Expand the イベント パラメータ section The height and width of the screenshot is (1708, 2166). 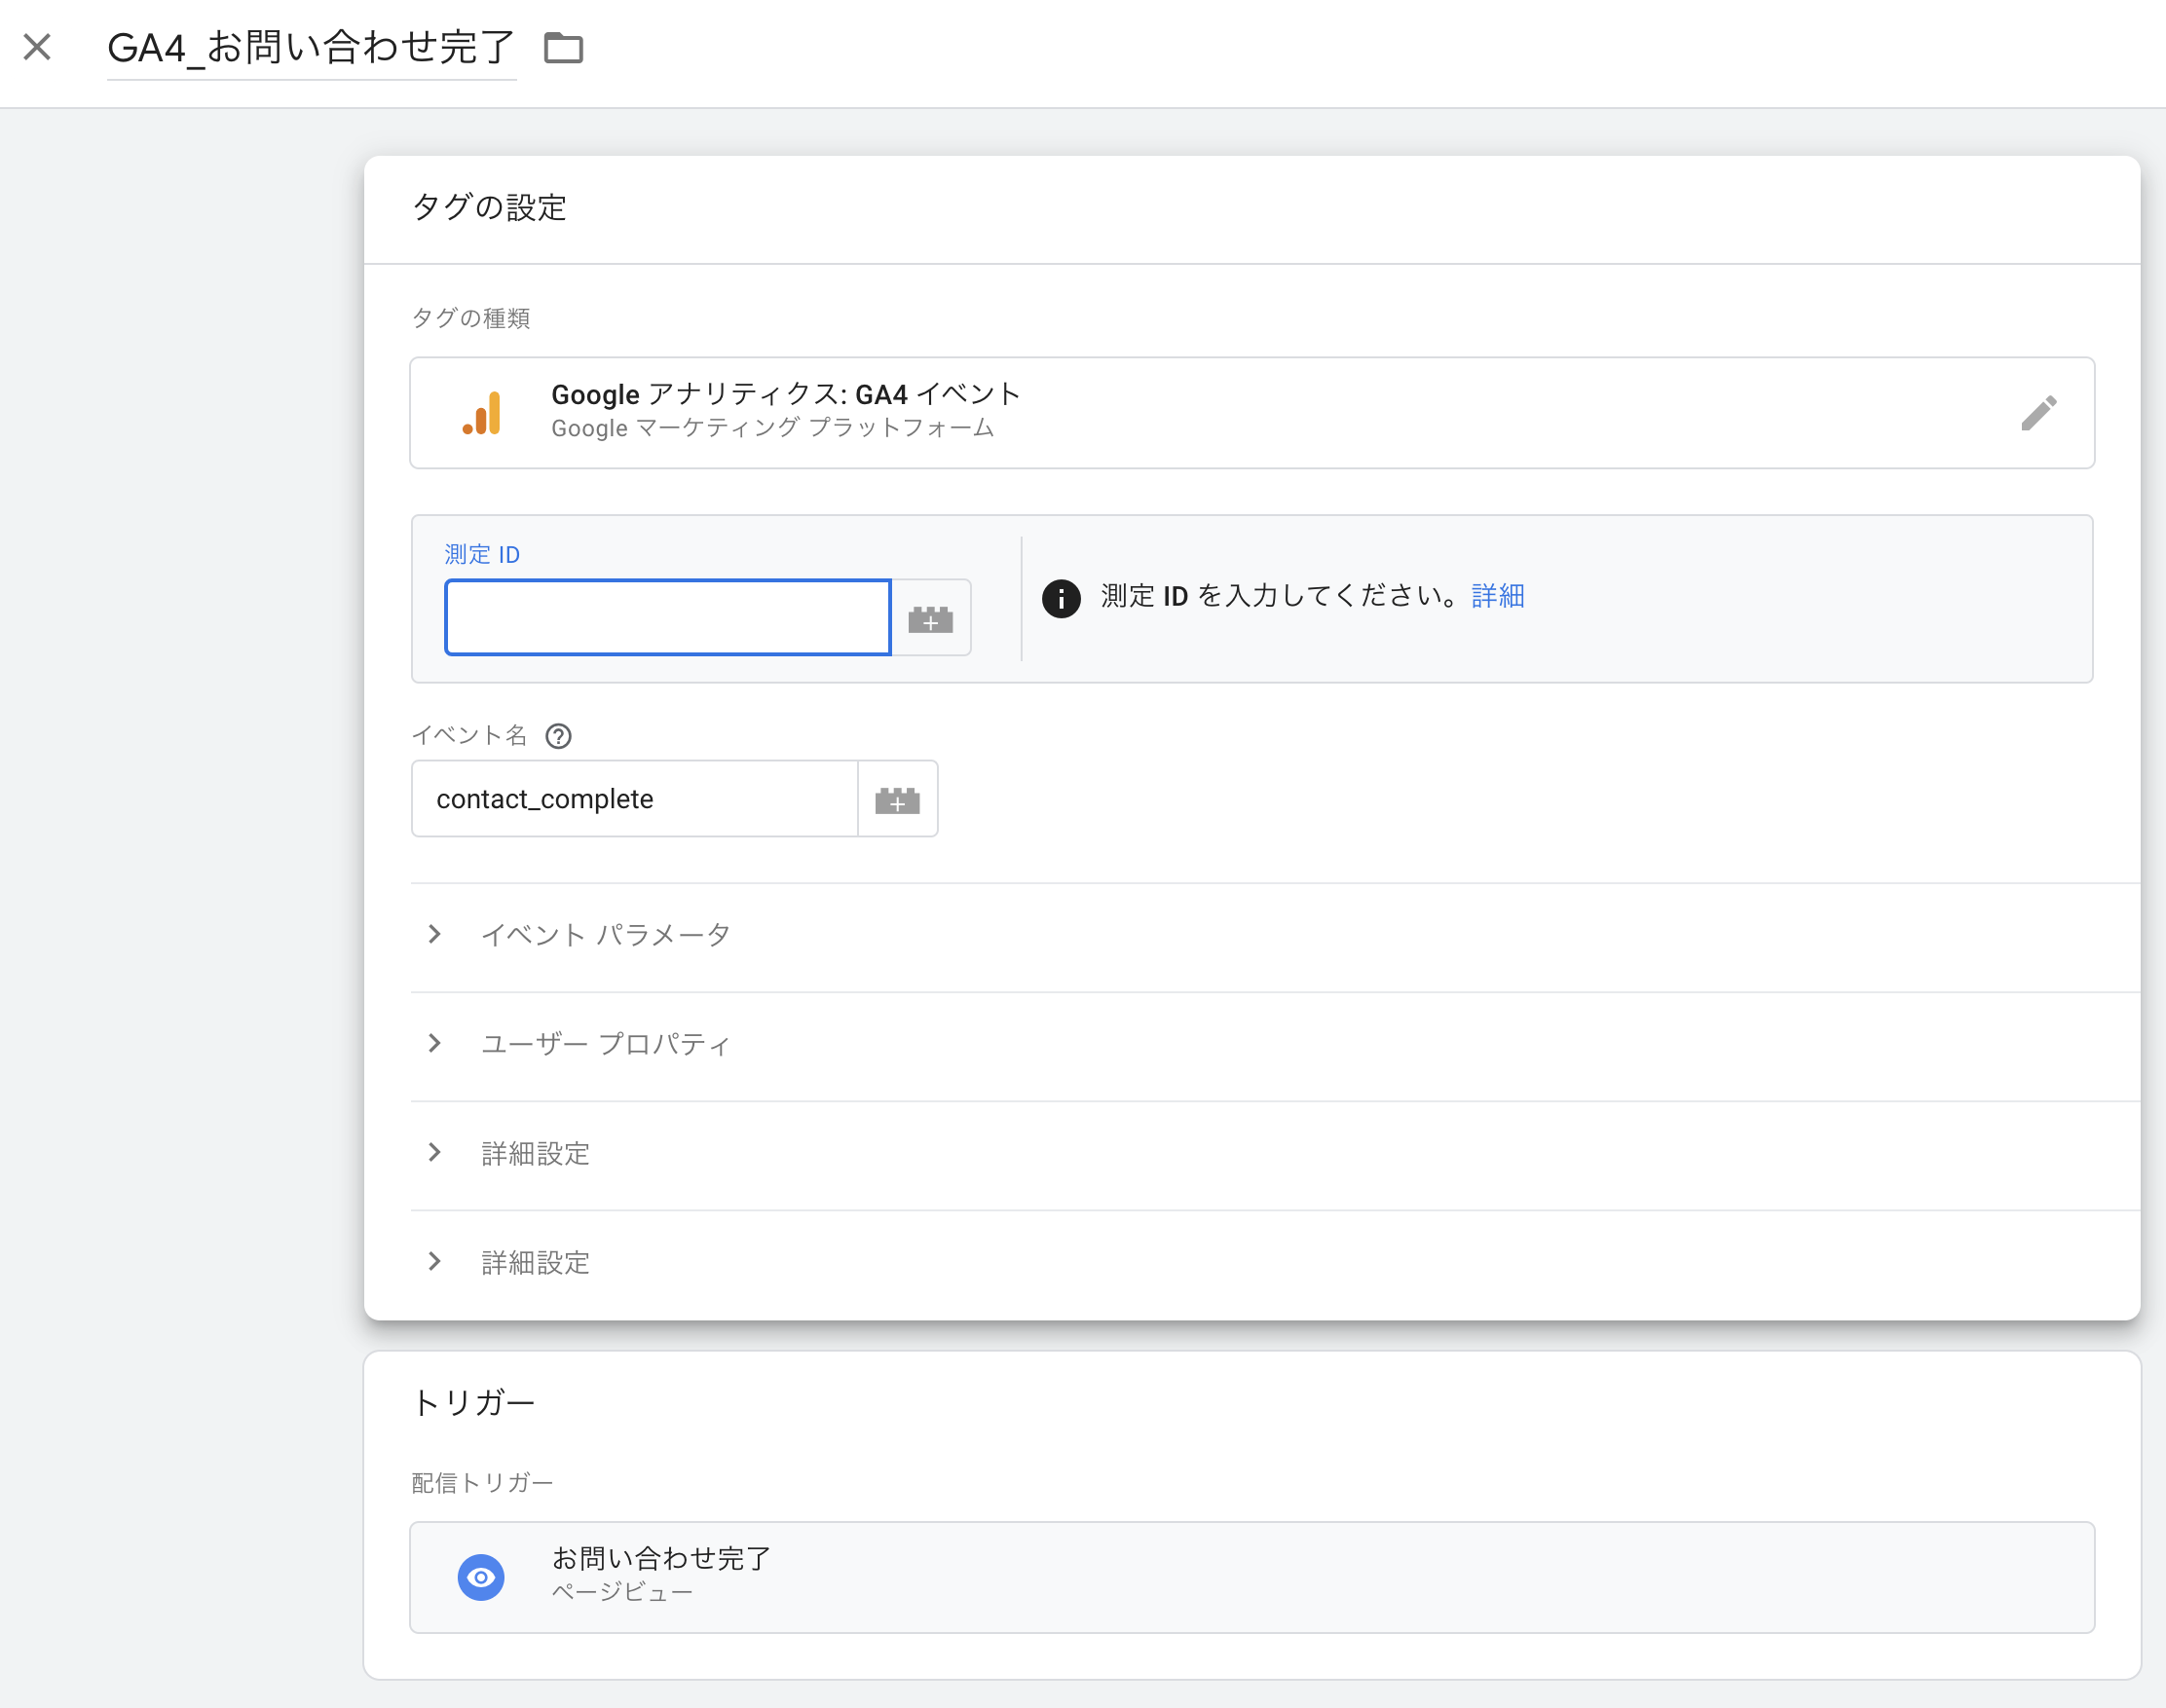[x=1275, y=935]
